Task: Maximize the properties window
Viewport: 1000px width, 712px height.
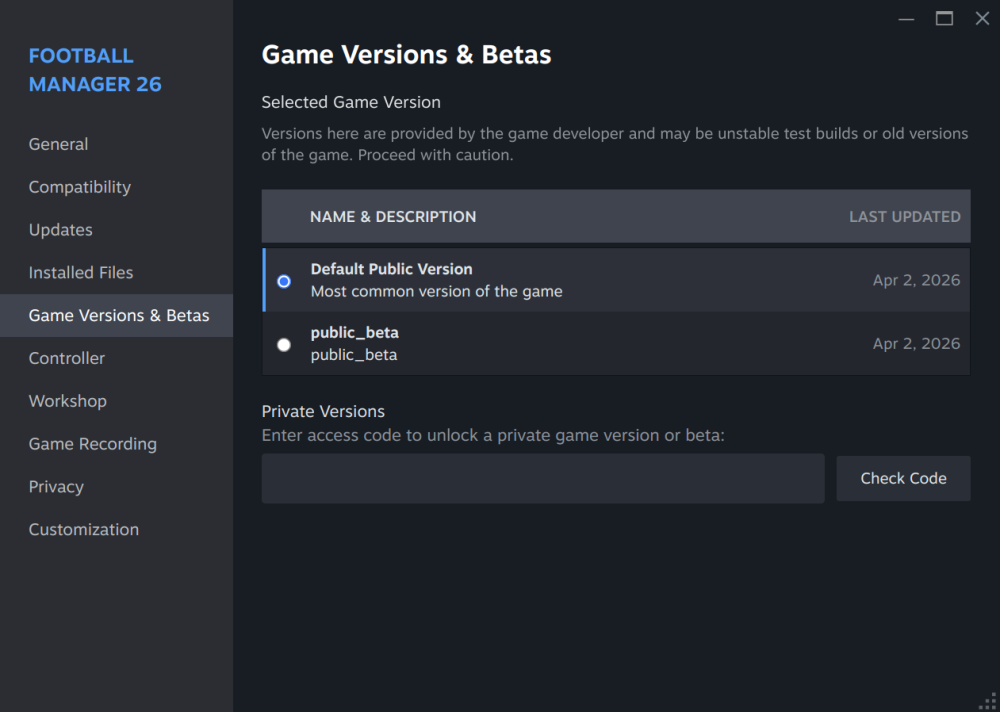Action: (x=944, y=19)
